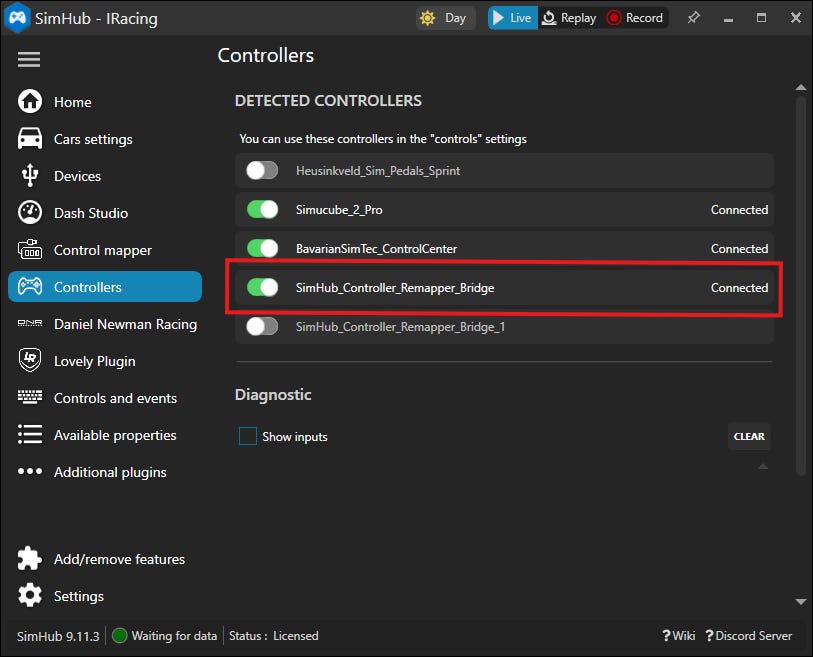813x657 pixels.
Task: Click the Control mapper icon
Action: click(30, 250)
